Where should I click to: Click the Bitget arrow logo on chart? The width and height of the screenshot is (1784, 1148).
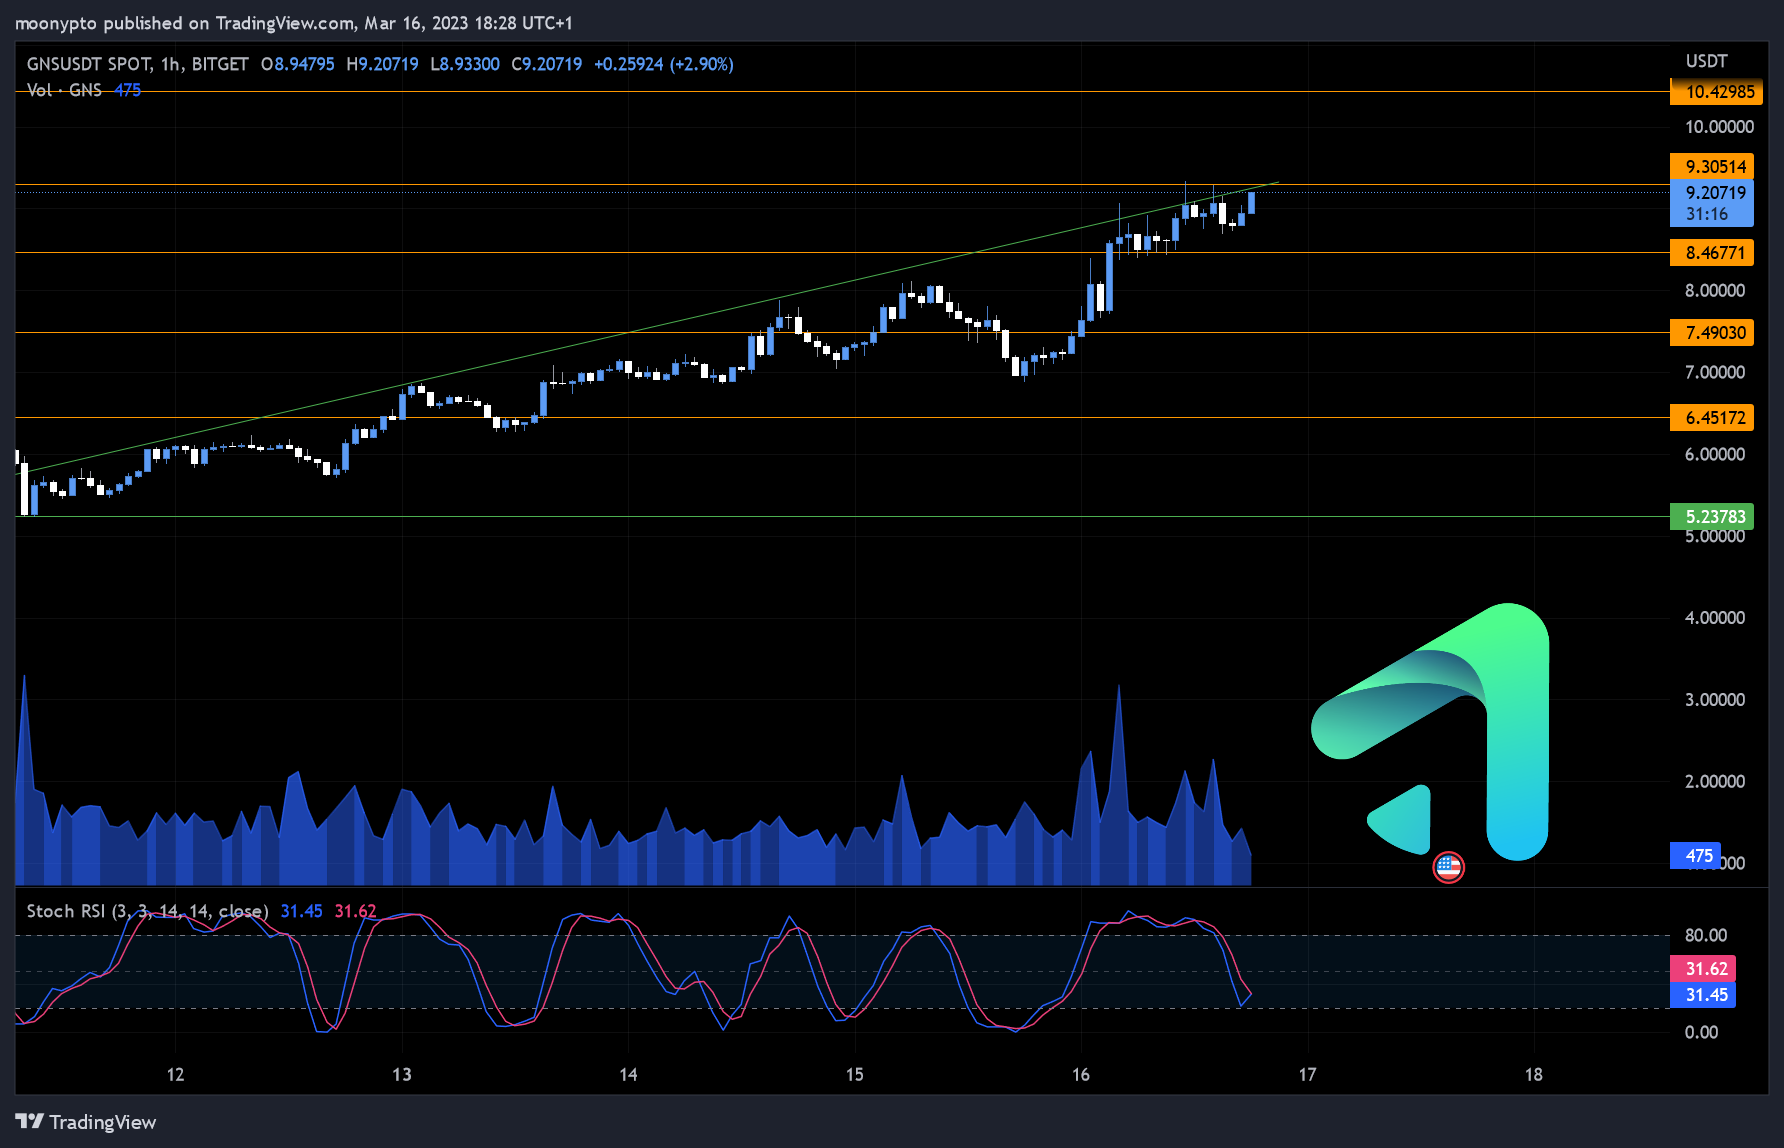pos(1430,732)
